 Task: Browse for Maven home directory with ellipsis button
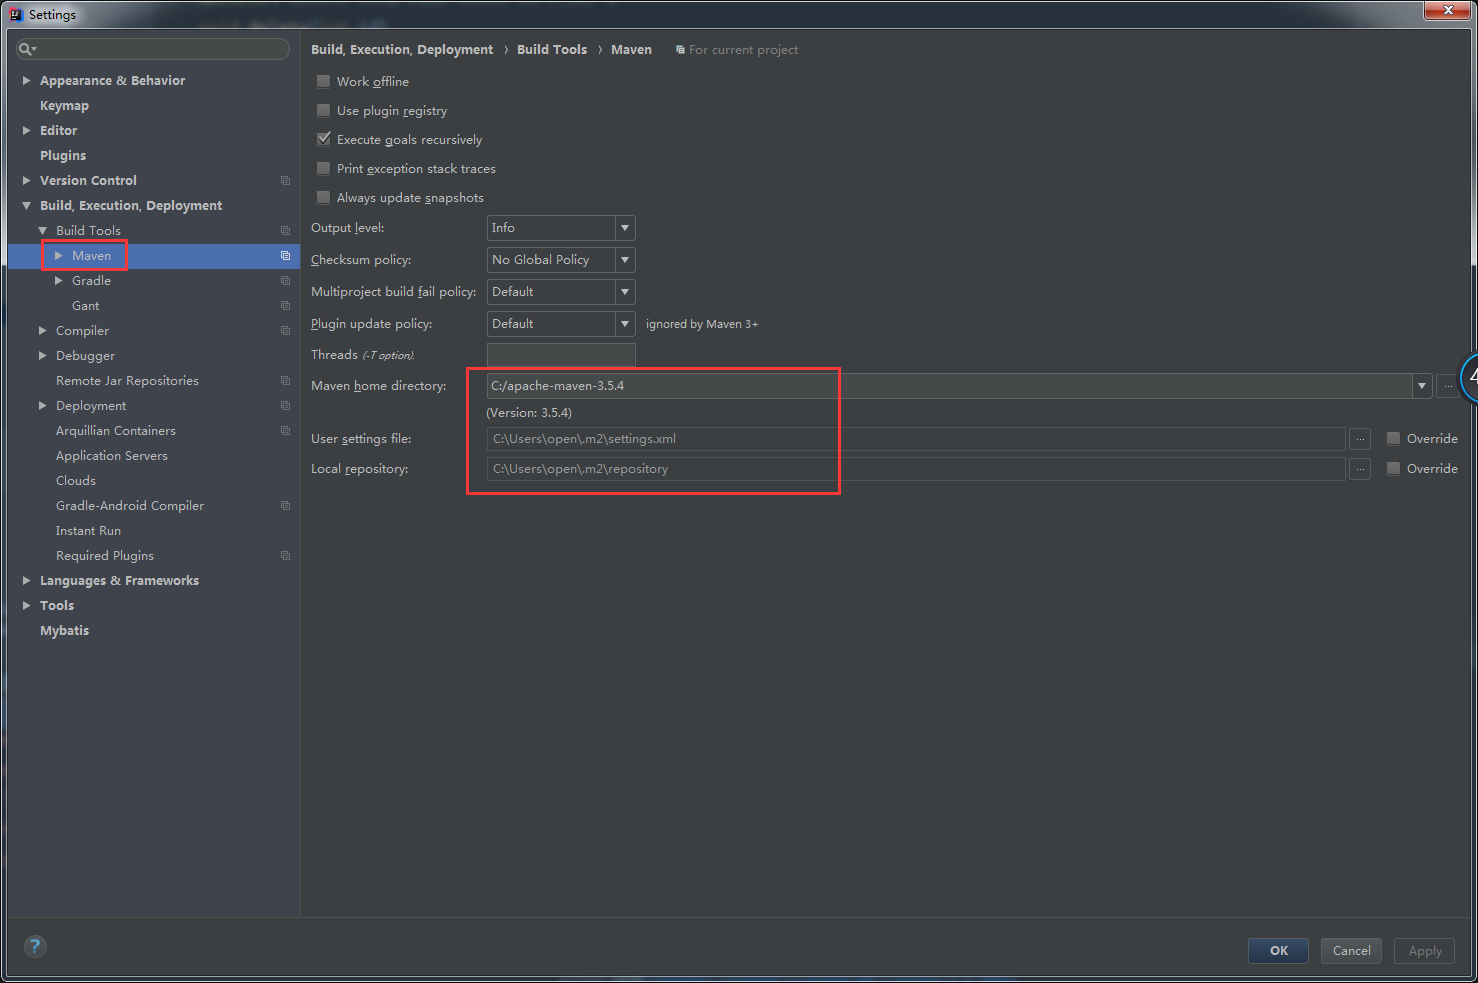pos(1447,386)
